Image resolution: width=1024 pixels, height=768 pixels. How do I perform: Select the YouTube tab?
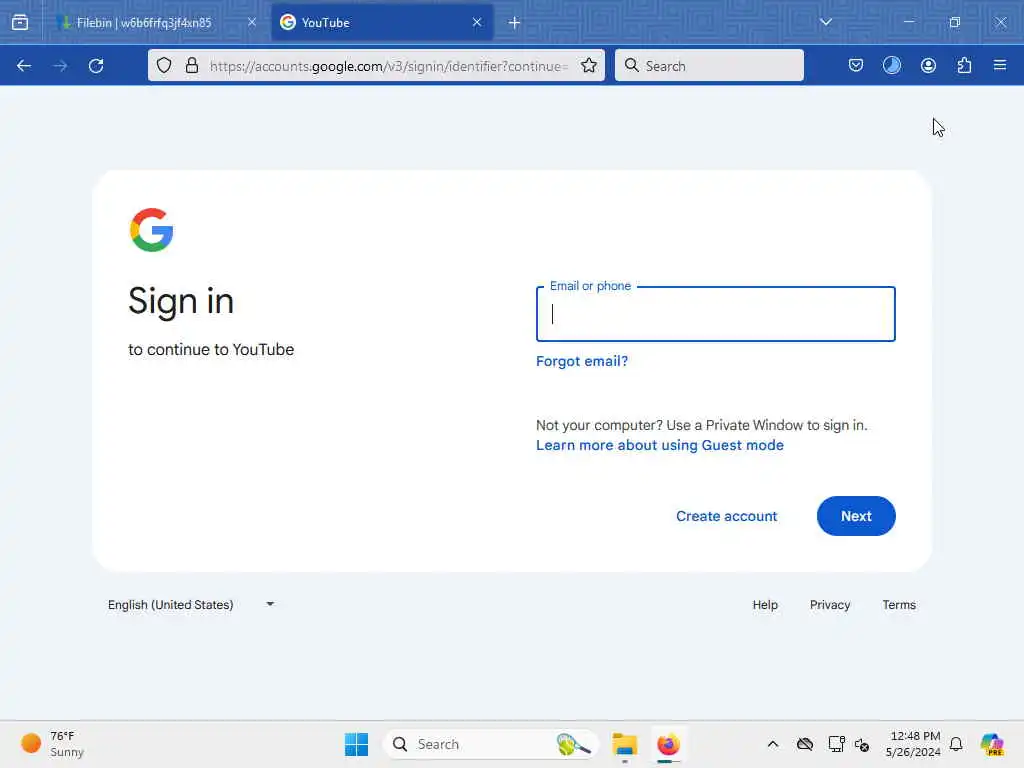click(x=381, y=22)
